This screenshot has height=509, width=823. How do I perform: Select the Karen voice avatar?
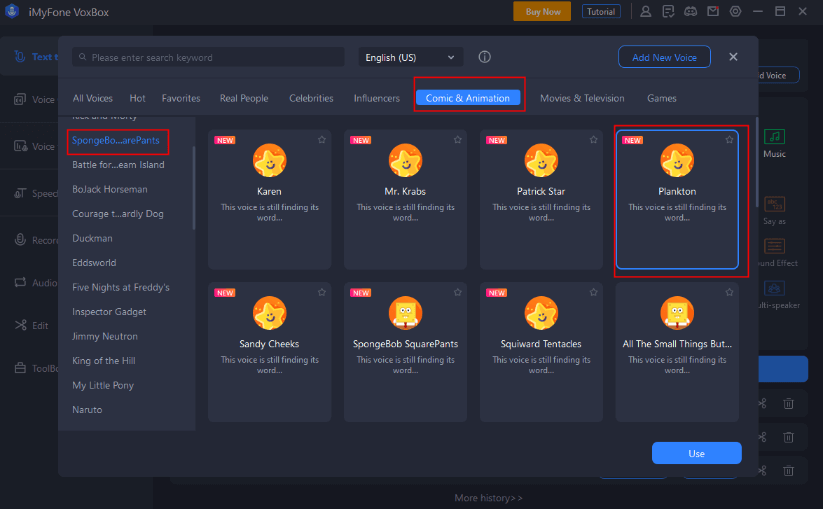(269, 160)
